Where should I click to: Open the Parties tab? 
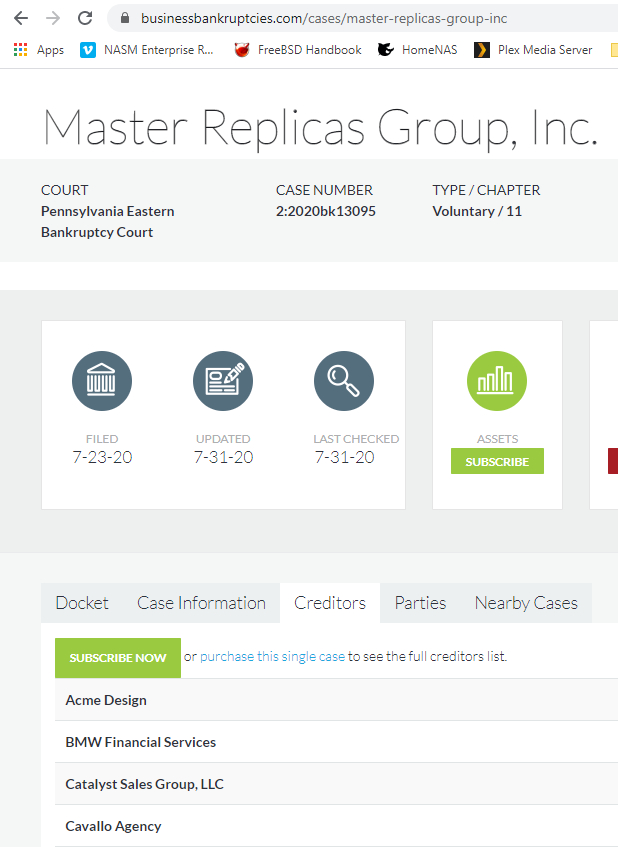click(x=420, y=603)
